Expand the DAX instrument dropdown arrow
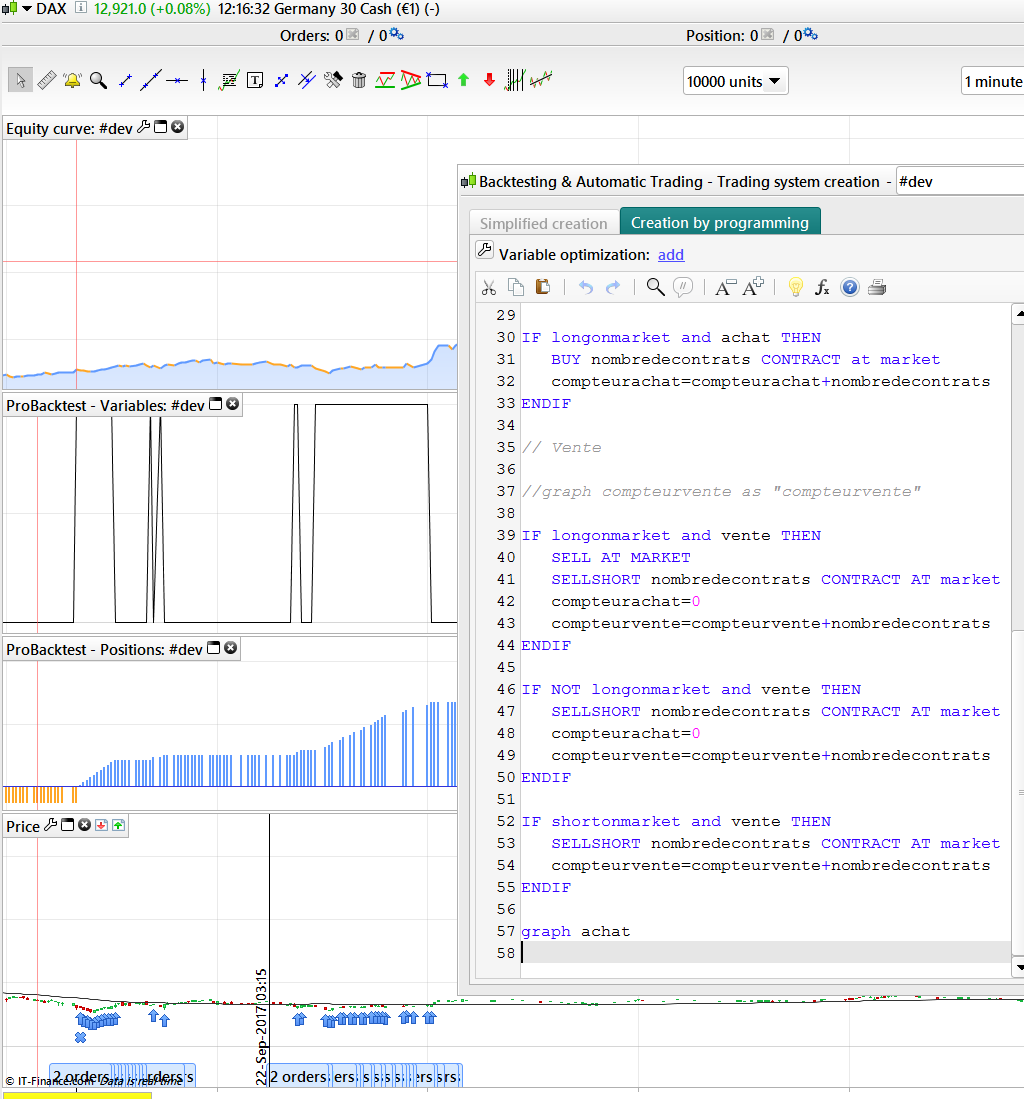Image resolution: width=1024 pixels, height=1099 pixels. coord(27,9)
